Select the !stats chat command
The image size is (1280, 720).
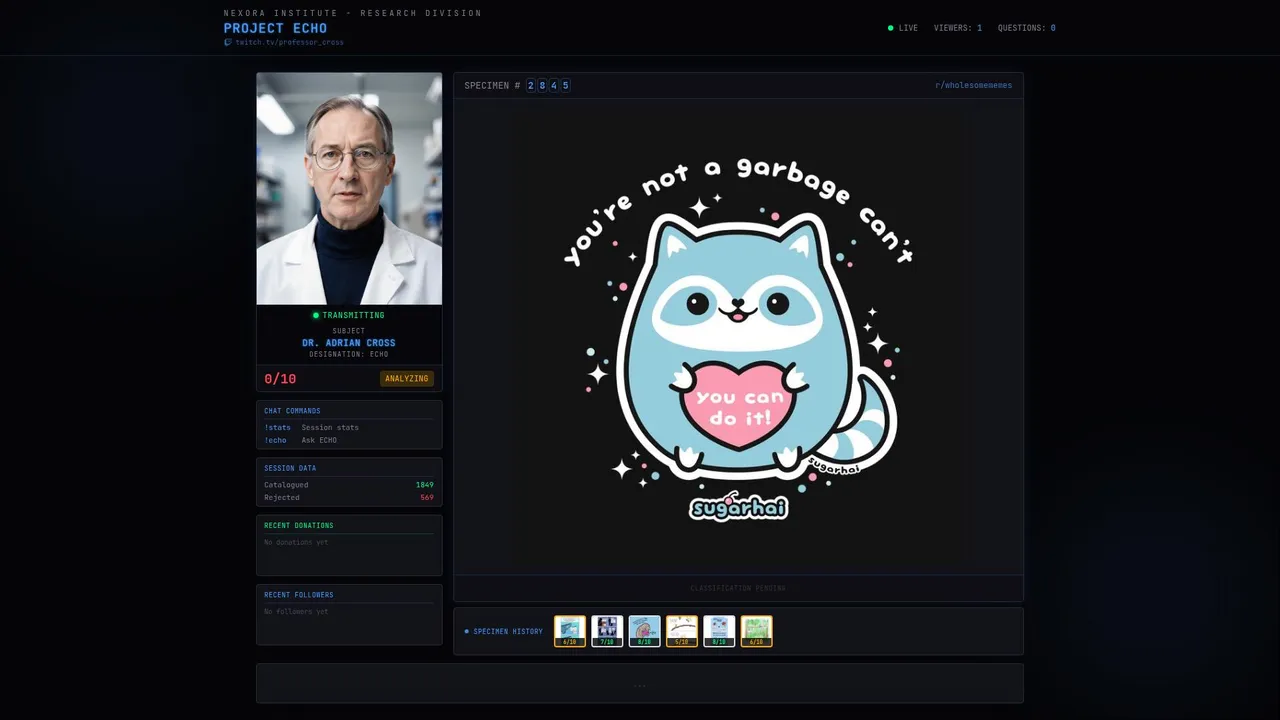pos(277,427)
